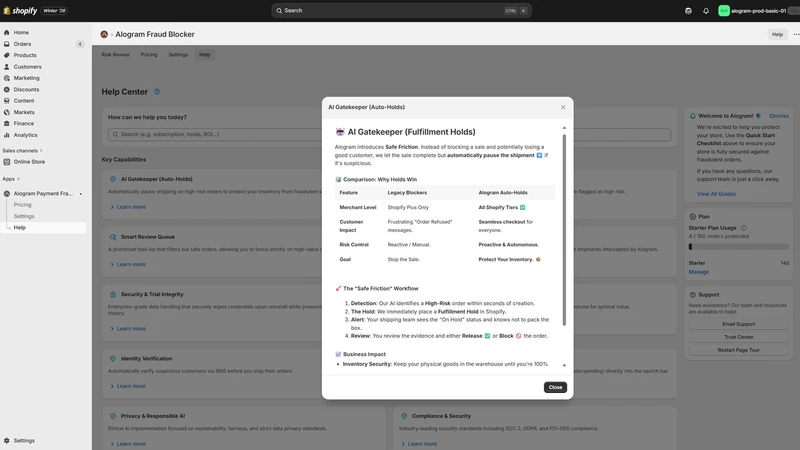Screen dimensions: 800x450
Task: Click the 'Legacy Blockers' column header
Action: [407, 193]
